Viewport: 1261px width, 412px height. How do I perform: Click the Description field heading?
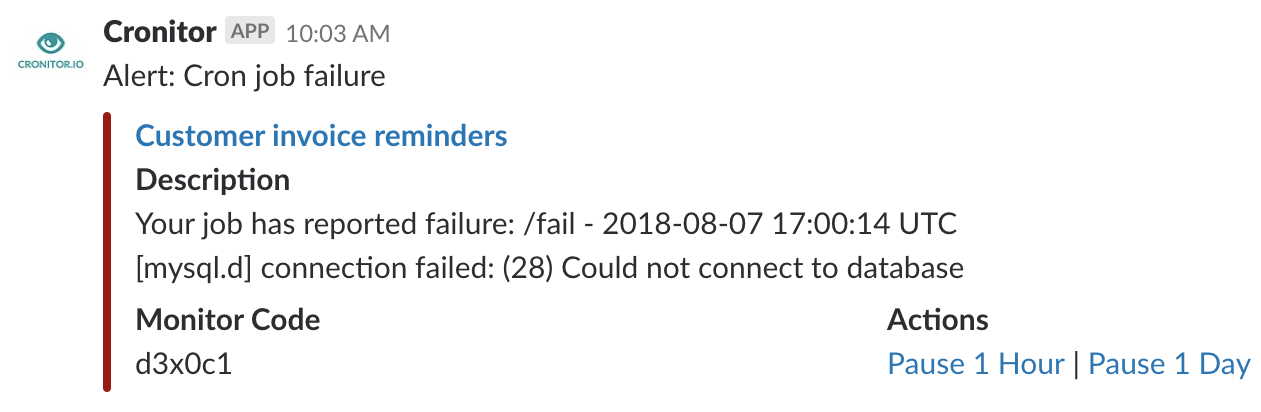point(212,180)
